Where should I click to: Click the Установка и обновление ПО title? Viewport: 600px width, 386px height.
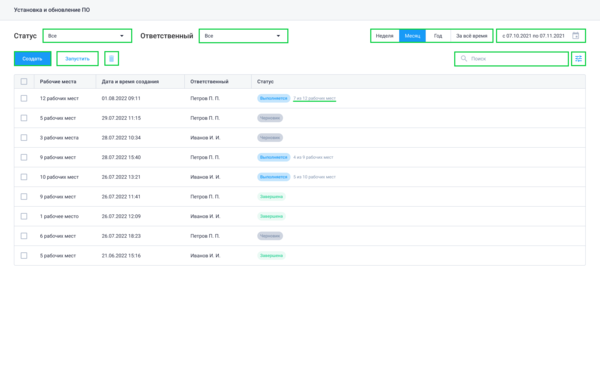point(52,10)
